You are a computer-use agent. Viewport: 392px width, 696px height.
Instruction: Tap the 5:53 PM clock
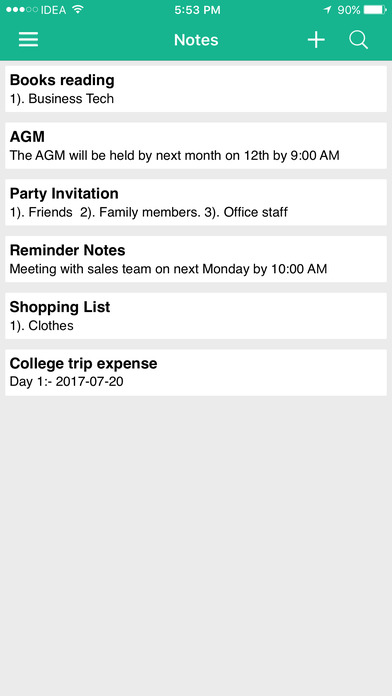tap(197, 10)
